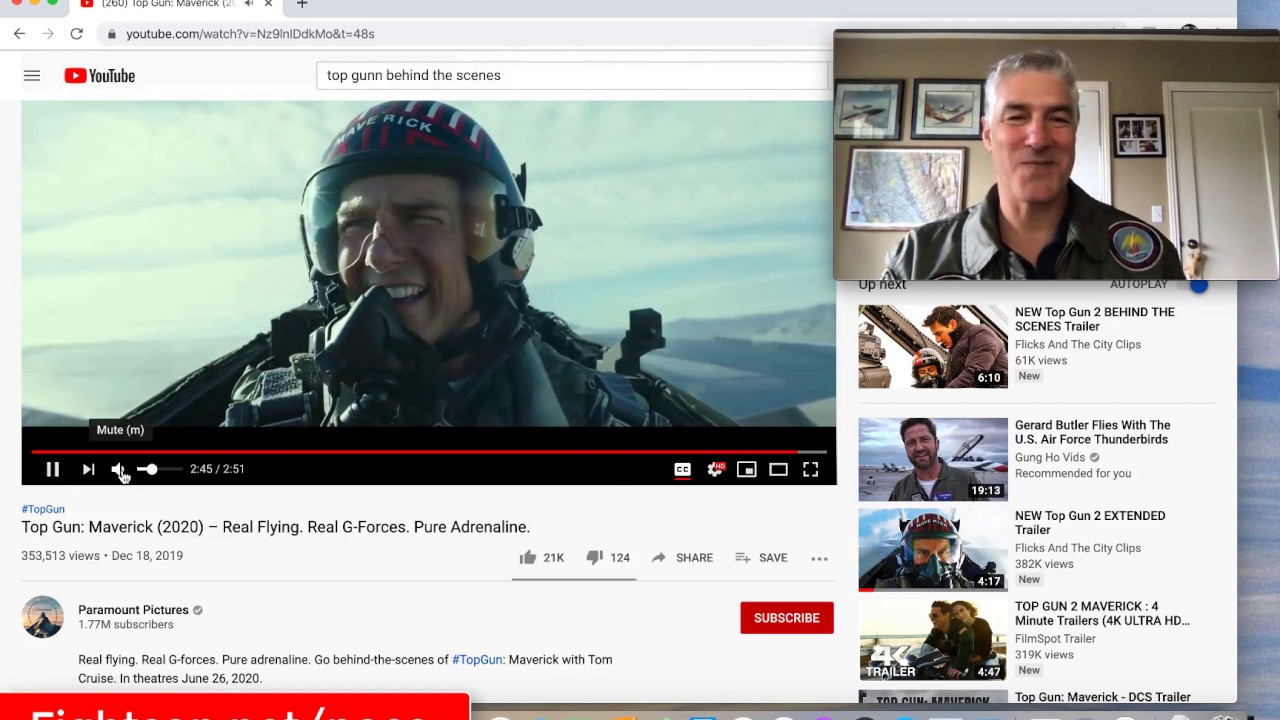
Task: Click the video time display 2:45 / 2:51
Action: (x=217, y=469)
